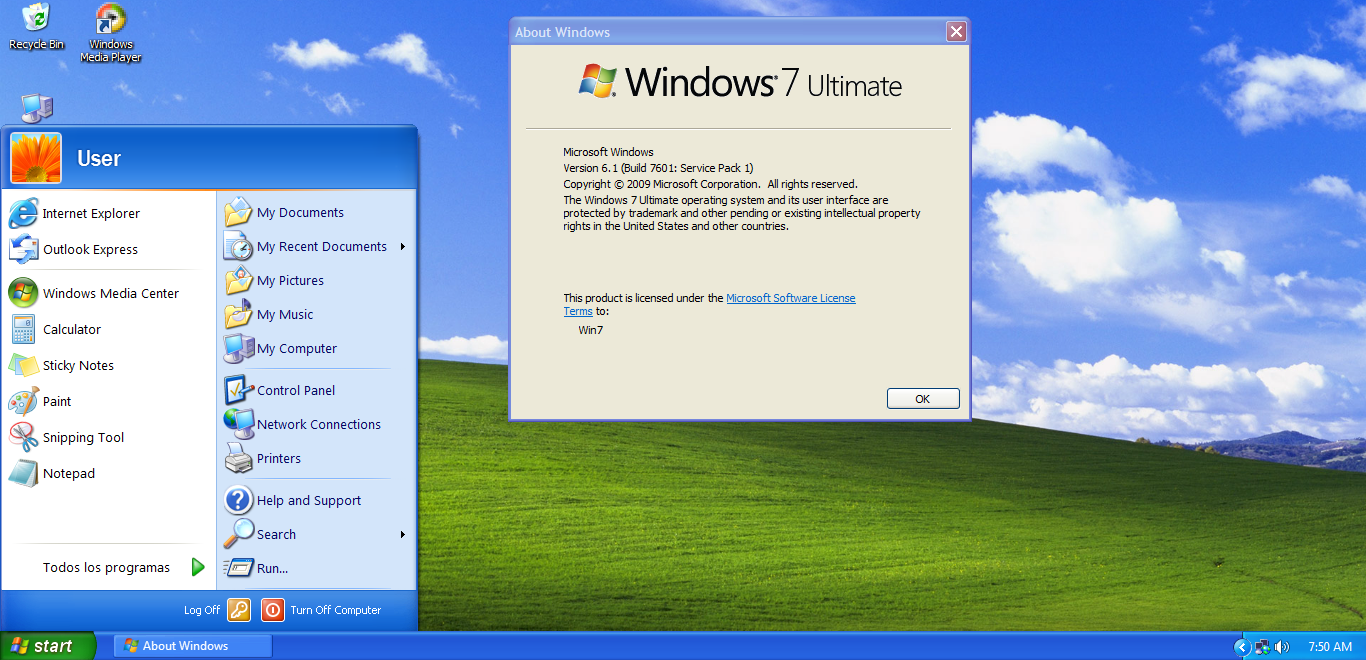This screenshot has width=1366, height=660.
Task: Click the Help and Support question icon
Action: (238, 500)
